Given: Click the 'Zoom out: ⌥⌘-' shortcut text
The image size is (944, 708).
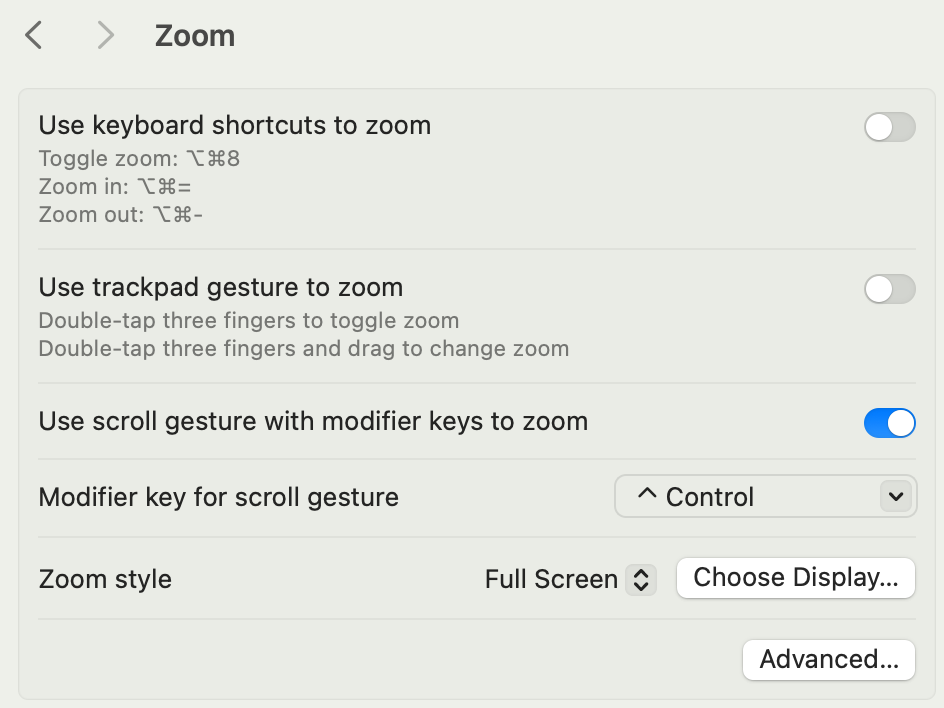Looking at the screenshot, I should coord(121,214).
